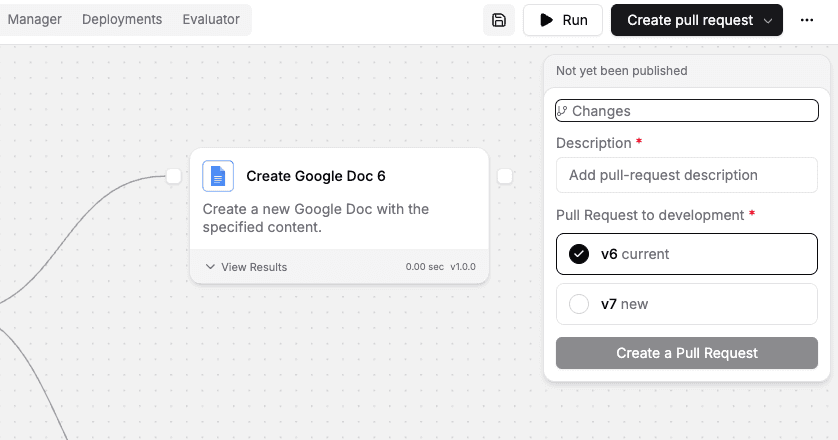Click the Changes title input field

[687, 111]
